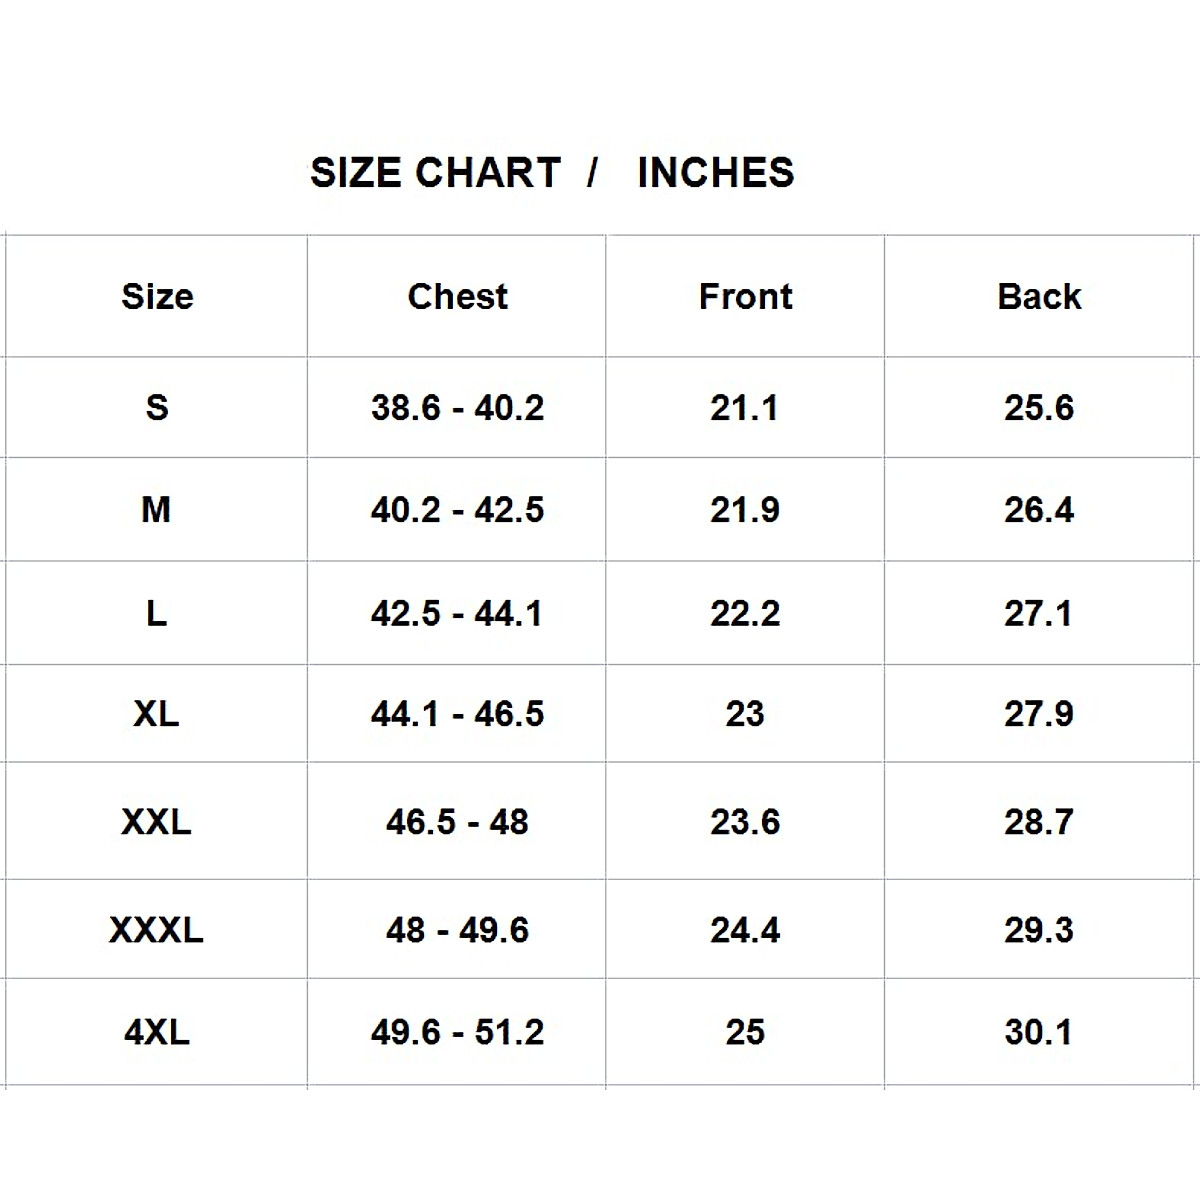Select front measurement 21.9

tap(745, 510)
